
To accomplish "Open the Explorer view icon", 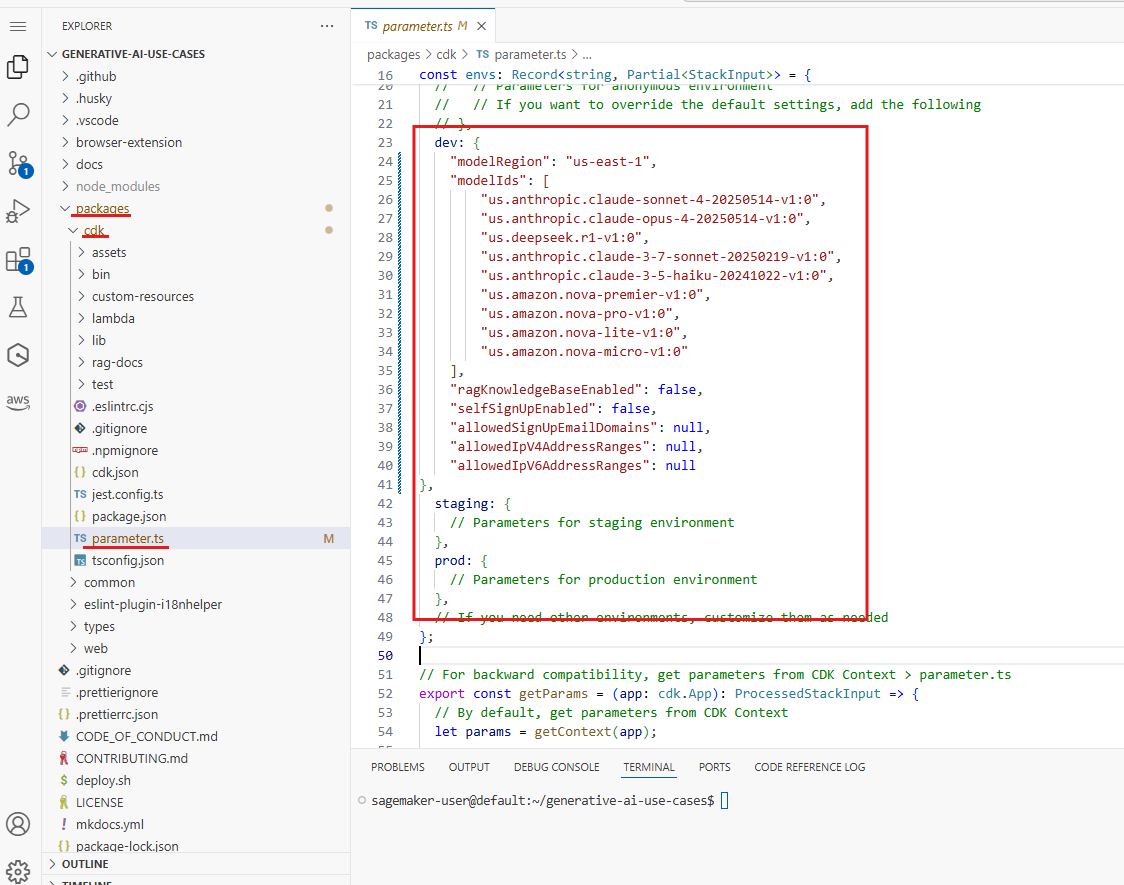I will pos(18,67).
